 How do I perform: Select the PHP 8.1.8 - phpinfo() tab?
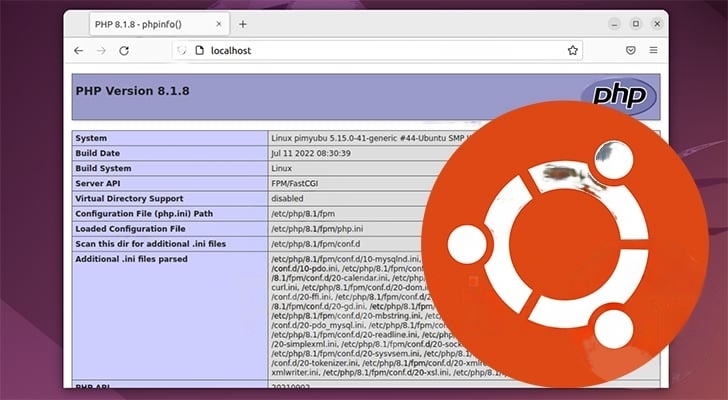coord(159,24)
